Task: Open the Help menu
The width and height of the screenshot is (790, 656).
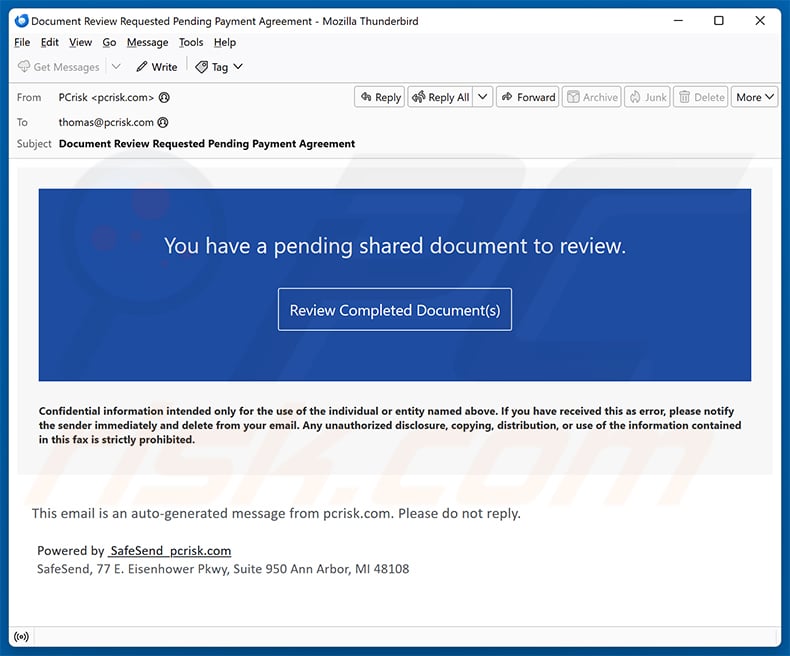Action: click(224, 42)
